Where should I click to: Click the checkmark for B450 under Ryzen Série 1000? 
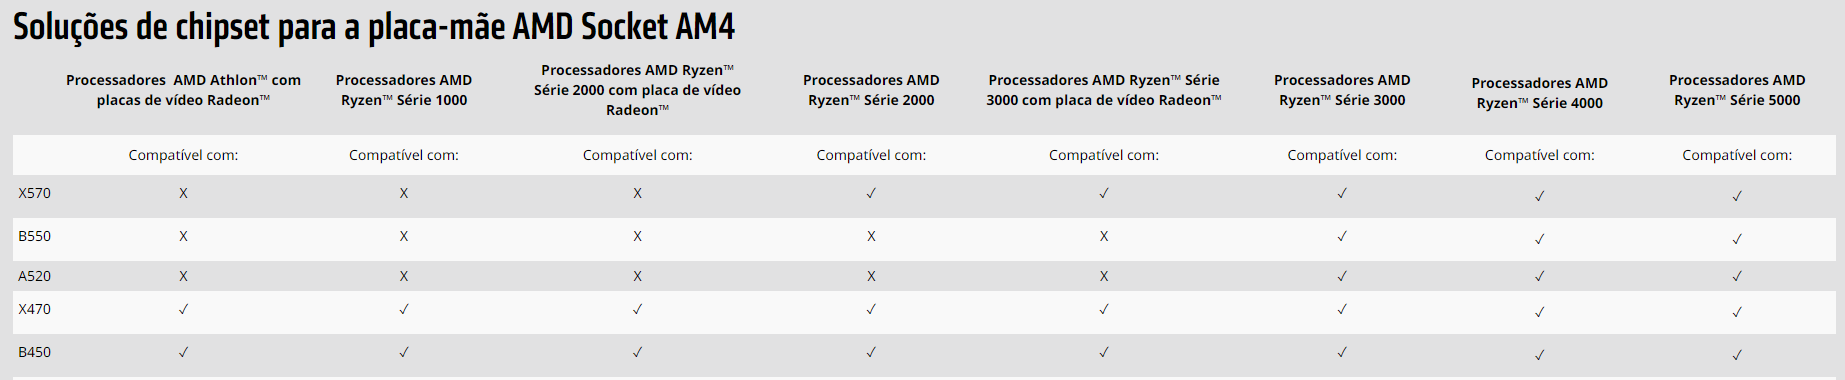coord(404,352)
